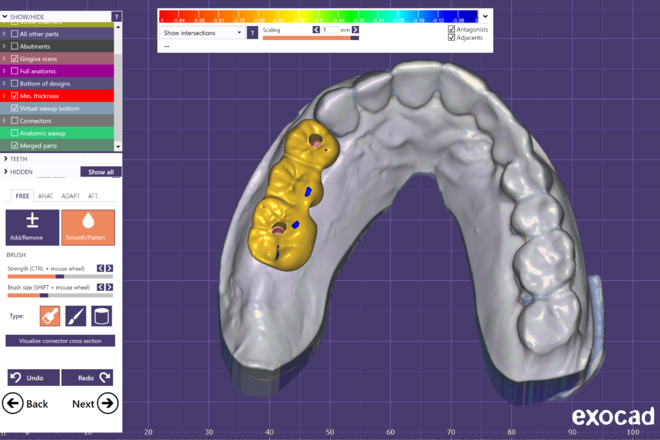Viewport: 660px width, 440px height.
Task: Decrease brush size with left arrow
Action: 100,287
